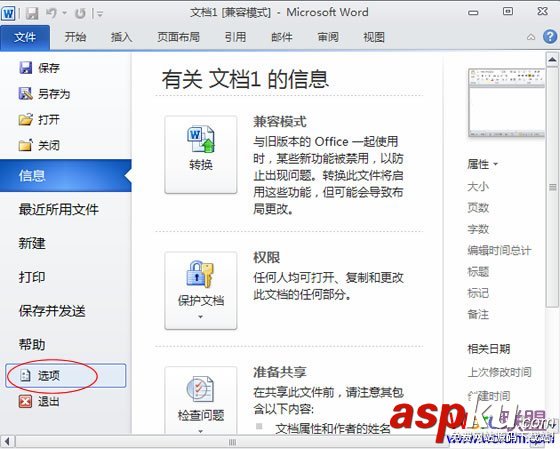Click the Redo icon in quick access toolbar
This screenshot has height=449, width=560.
coord(80,14)
